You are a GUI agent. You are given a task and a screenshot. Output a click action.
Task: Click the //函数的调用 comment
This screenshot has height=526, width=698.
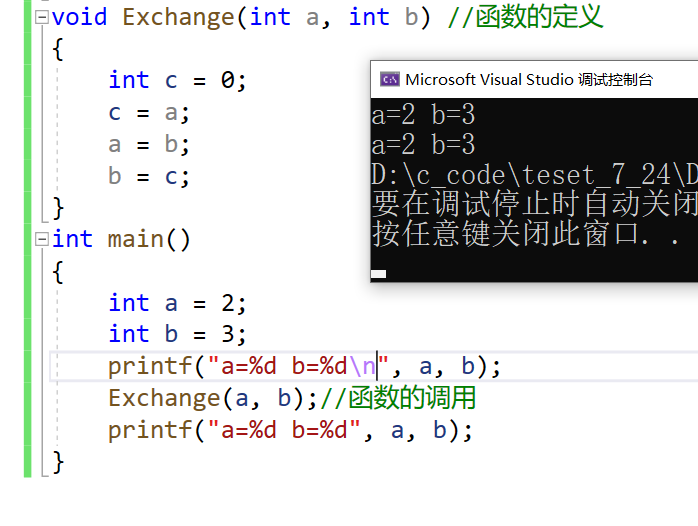tap(398, 398)
